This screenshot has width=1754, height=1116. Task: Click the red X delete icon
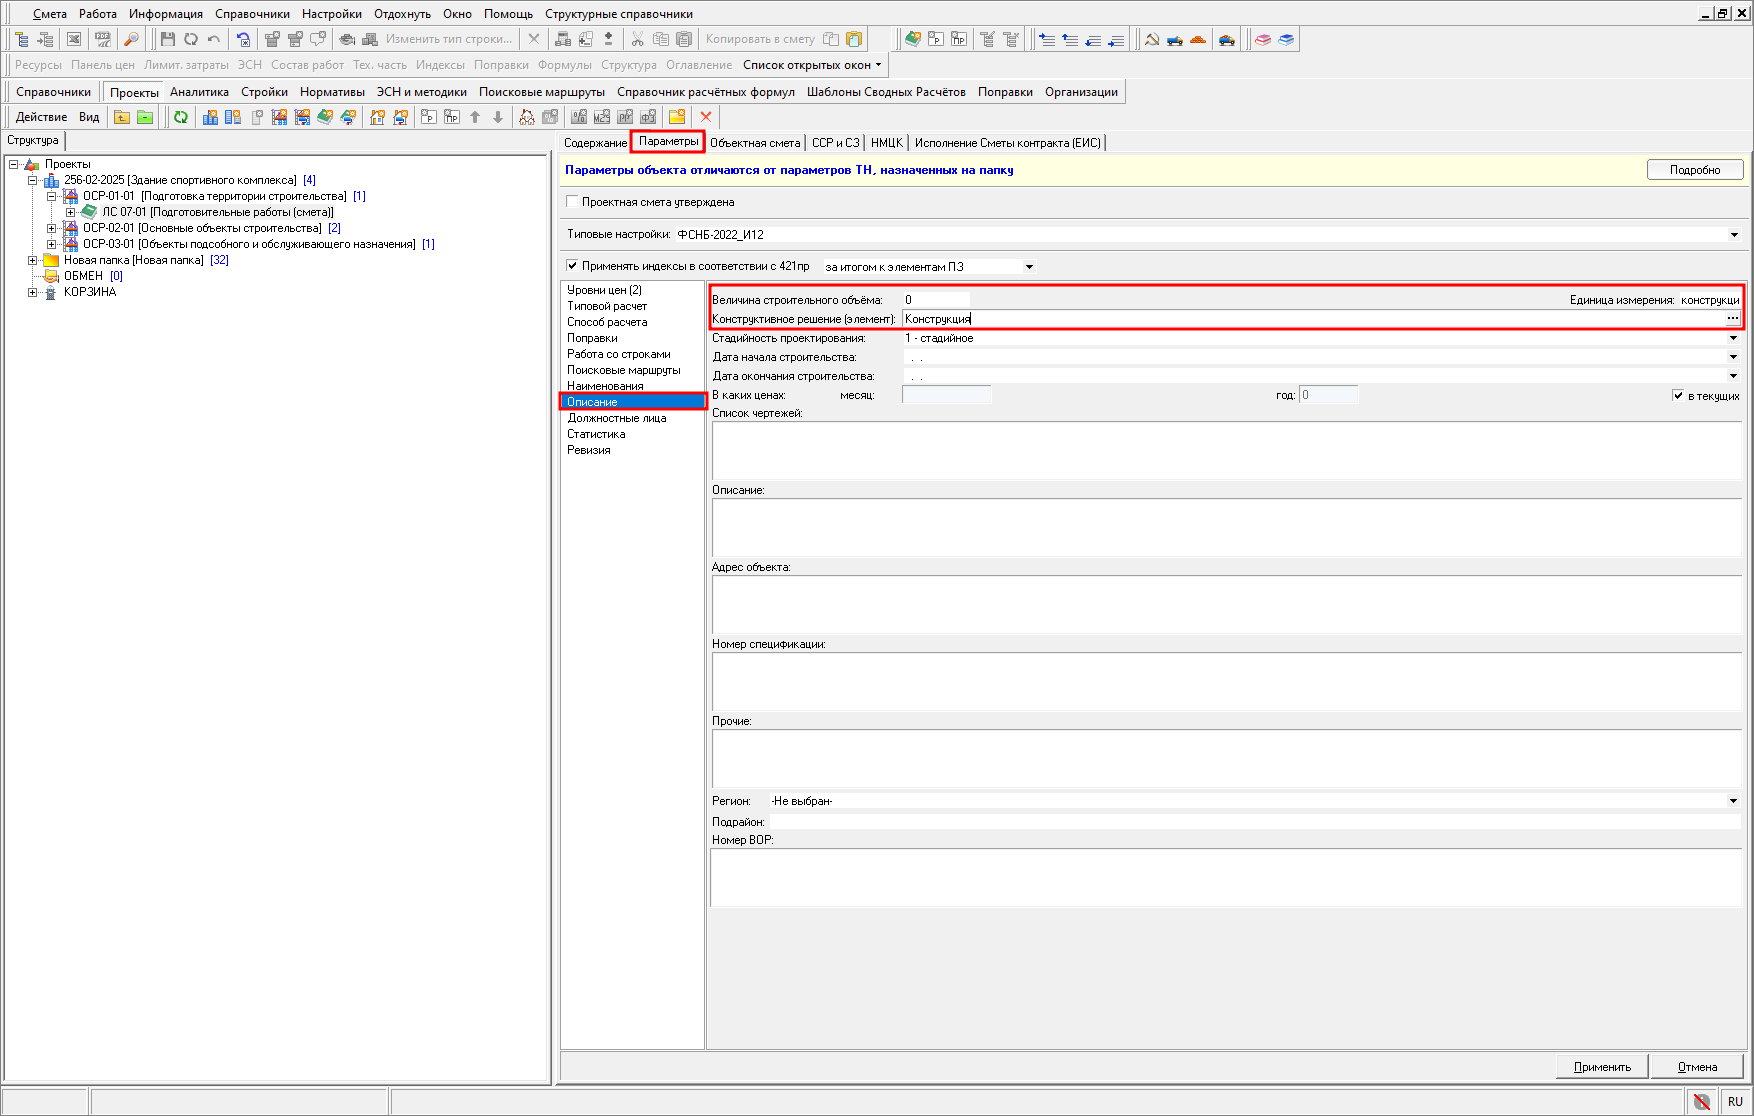point(706,117)
